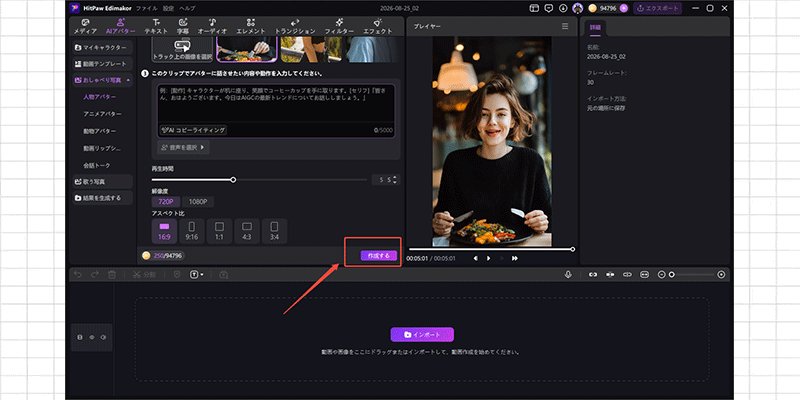Select 1080P resolution
The width and height of the screenshot is (800, 400).
click(198, 202)
